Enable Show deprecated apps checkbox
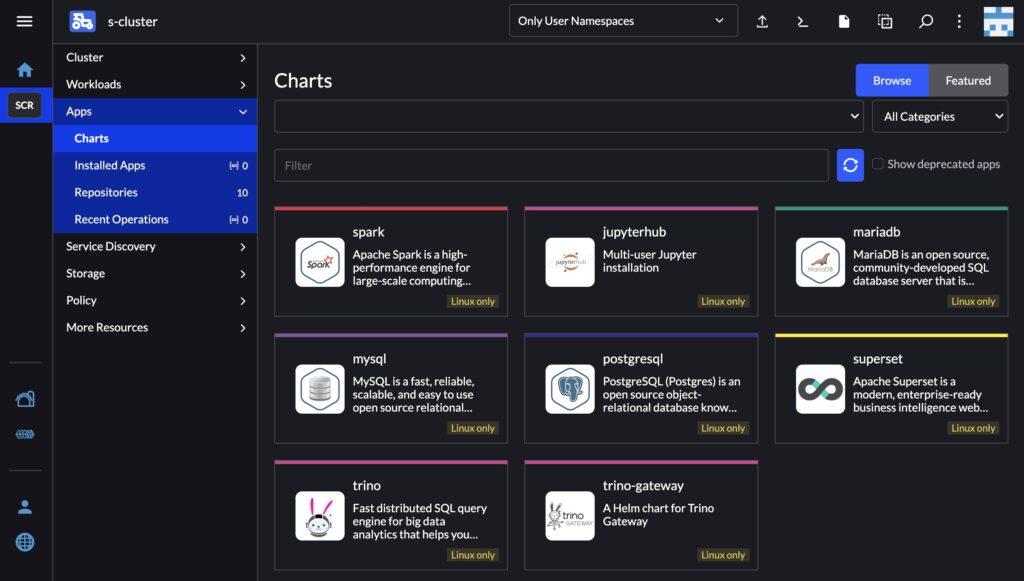Image resolution: width=1024 pixels, height=581 pixels. [x=878, y=164]
